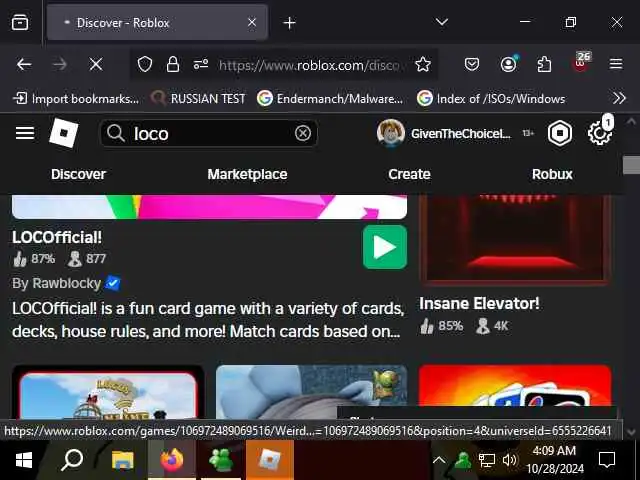Show hidden system tray icons chevron

coord(439,460)
